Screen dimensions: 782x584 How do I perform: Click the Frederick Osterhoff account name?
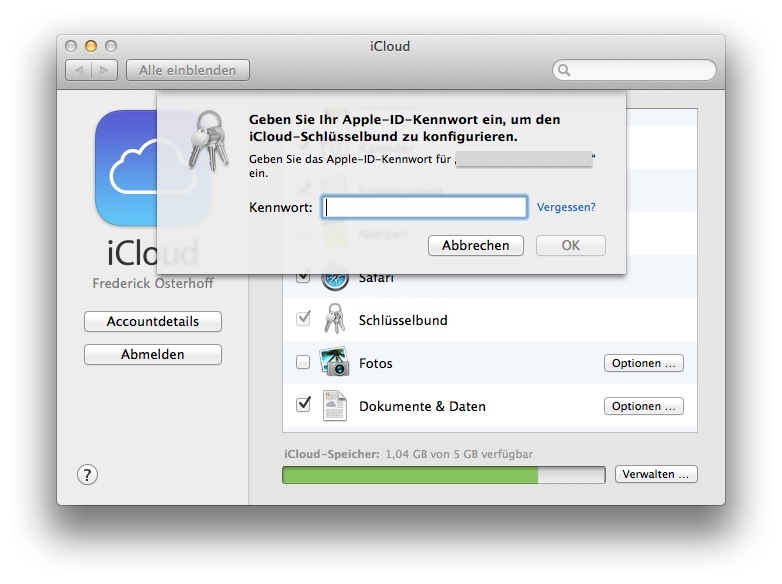point(153,283)
